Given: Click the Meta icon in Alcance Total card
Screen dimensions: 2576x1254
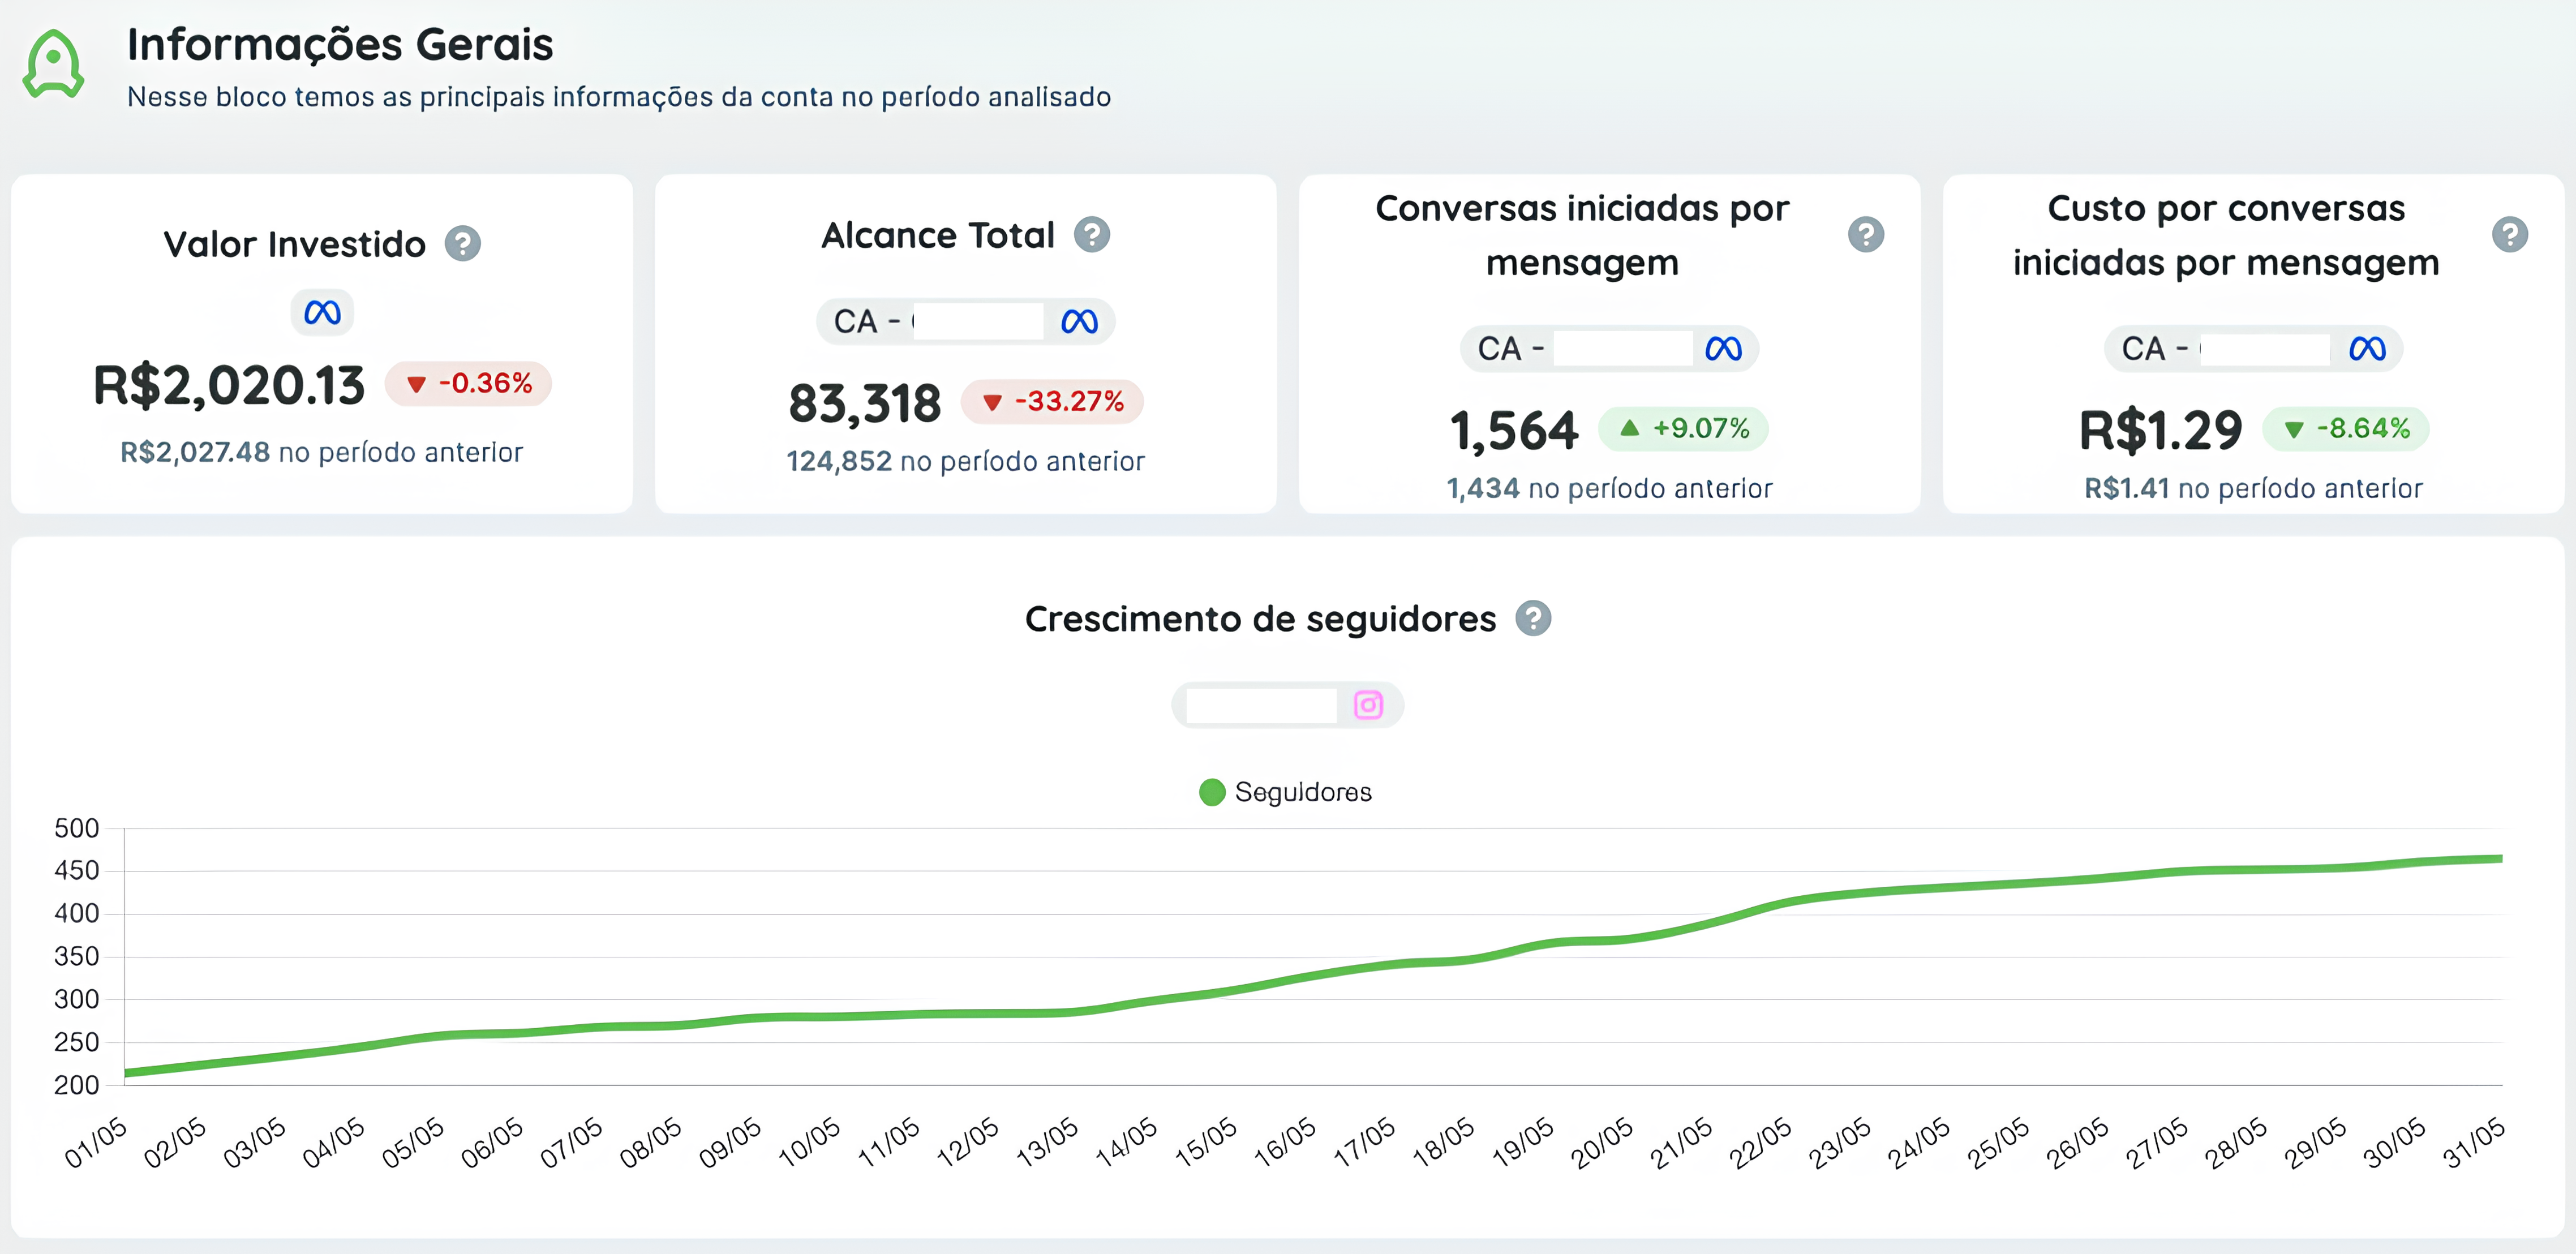Looking at the screenshot, I should 1081,321.
